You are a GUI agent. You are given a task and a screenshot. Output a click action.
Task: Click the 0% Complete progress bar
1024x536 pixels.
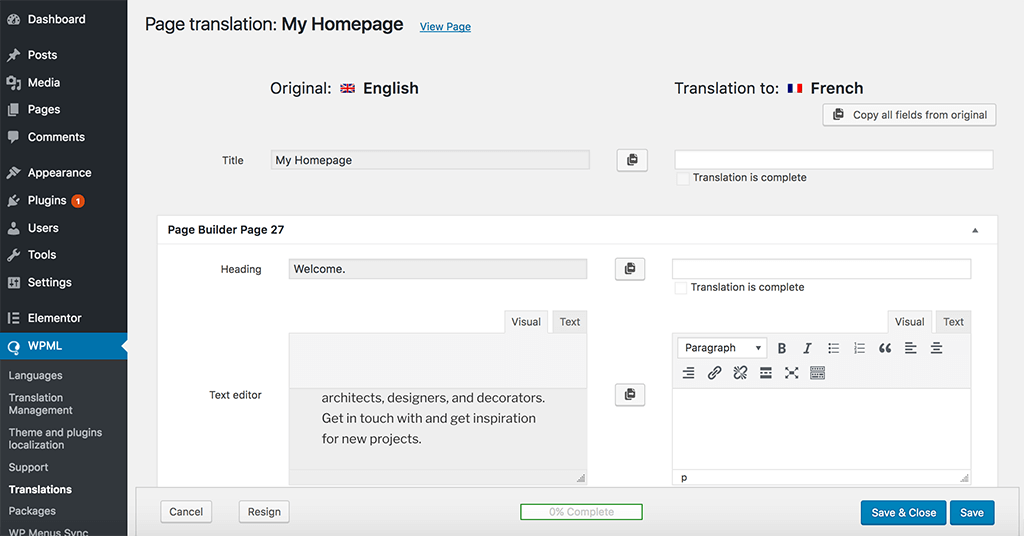pyautogui.click(x=581, y=512)
